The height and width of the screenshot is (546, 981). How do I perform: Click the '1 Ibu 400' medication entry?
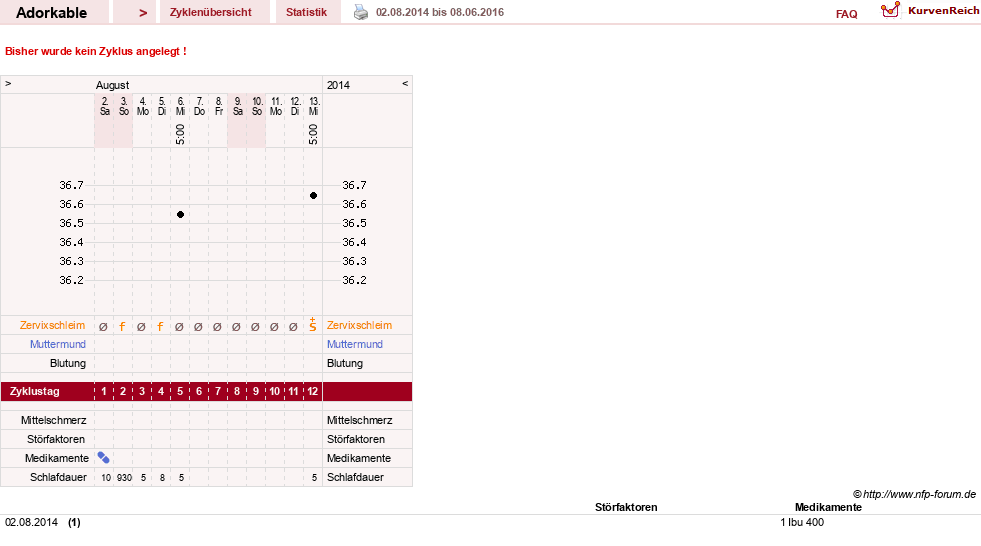[802, 522]
